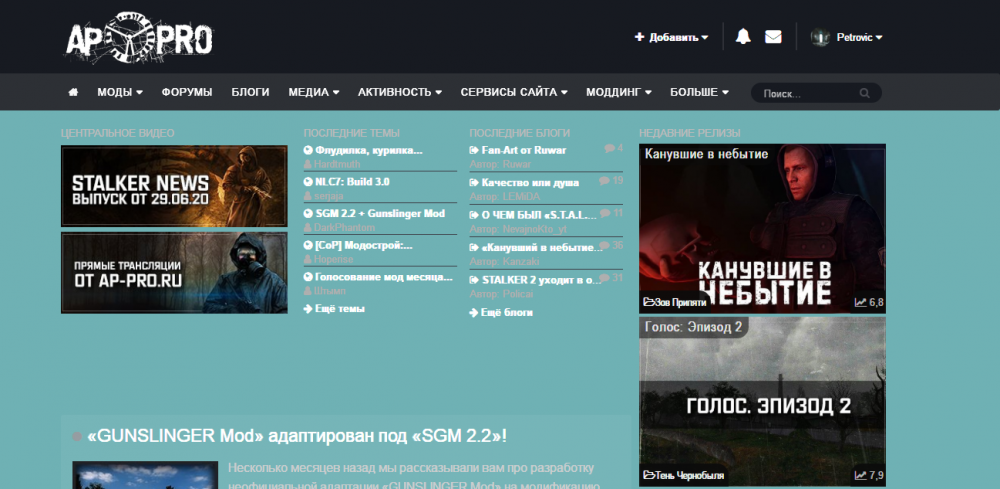Click author name Hoperise
The width and height of the screenshot is (1000, 489).
click(x=334, y=259)
